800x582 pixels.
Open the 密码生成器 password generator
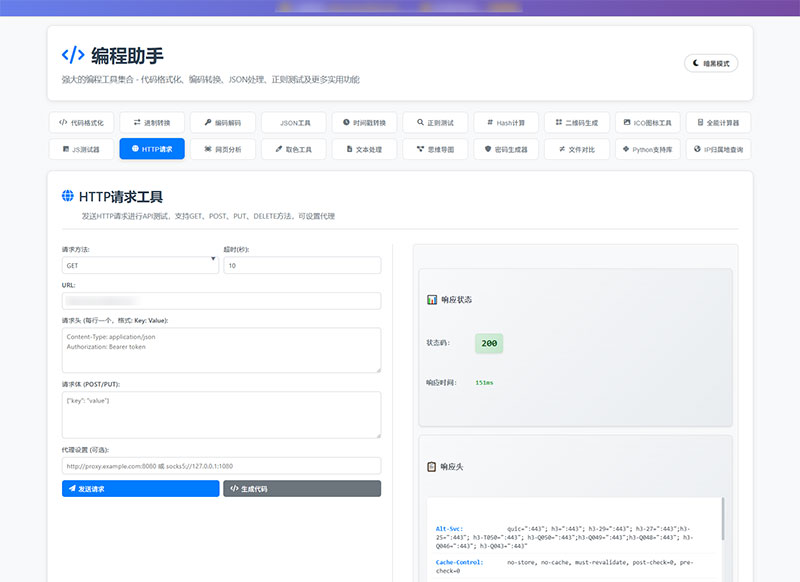pyautogui.click(x=506, y=149)
